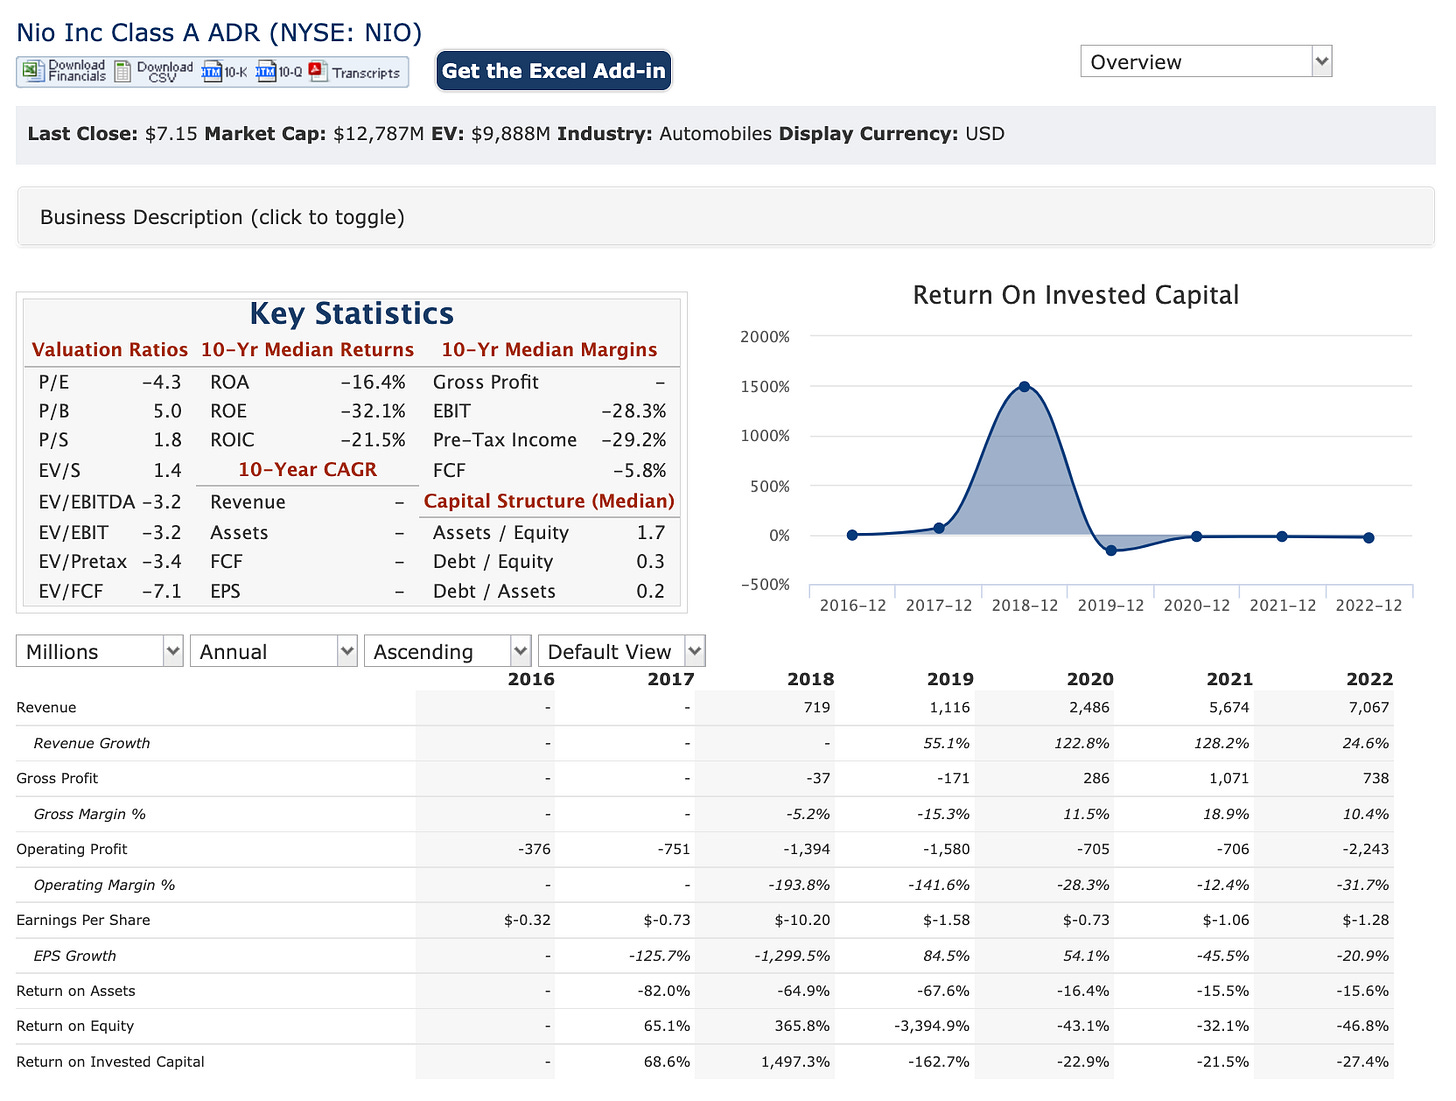This screenshot has height=1101, width=1456.
Task: Click the Earnings Per Share row label
Action: [x=83, y=920]
